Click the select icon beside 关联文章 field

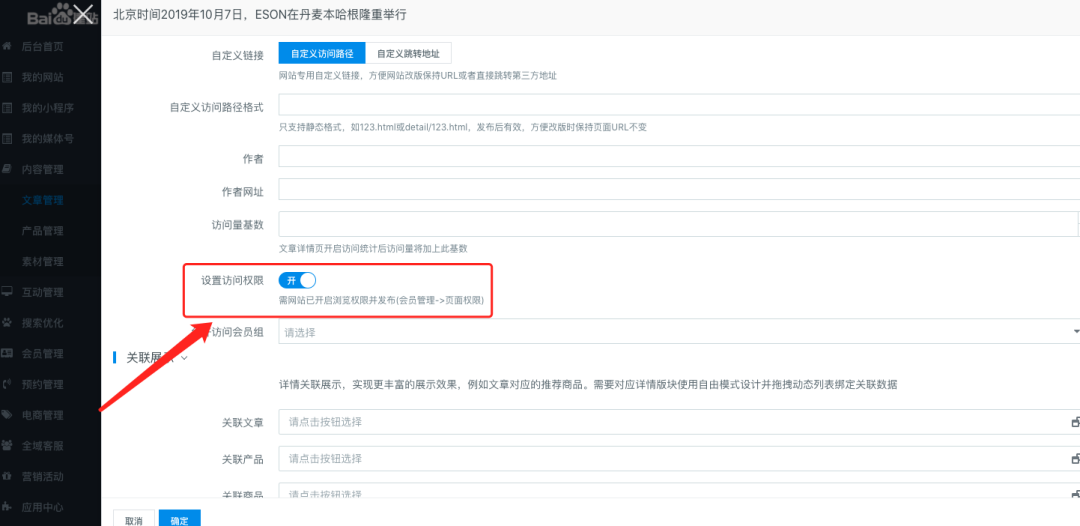(1075, 422)
